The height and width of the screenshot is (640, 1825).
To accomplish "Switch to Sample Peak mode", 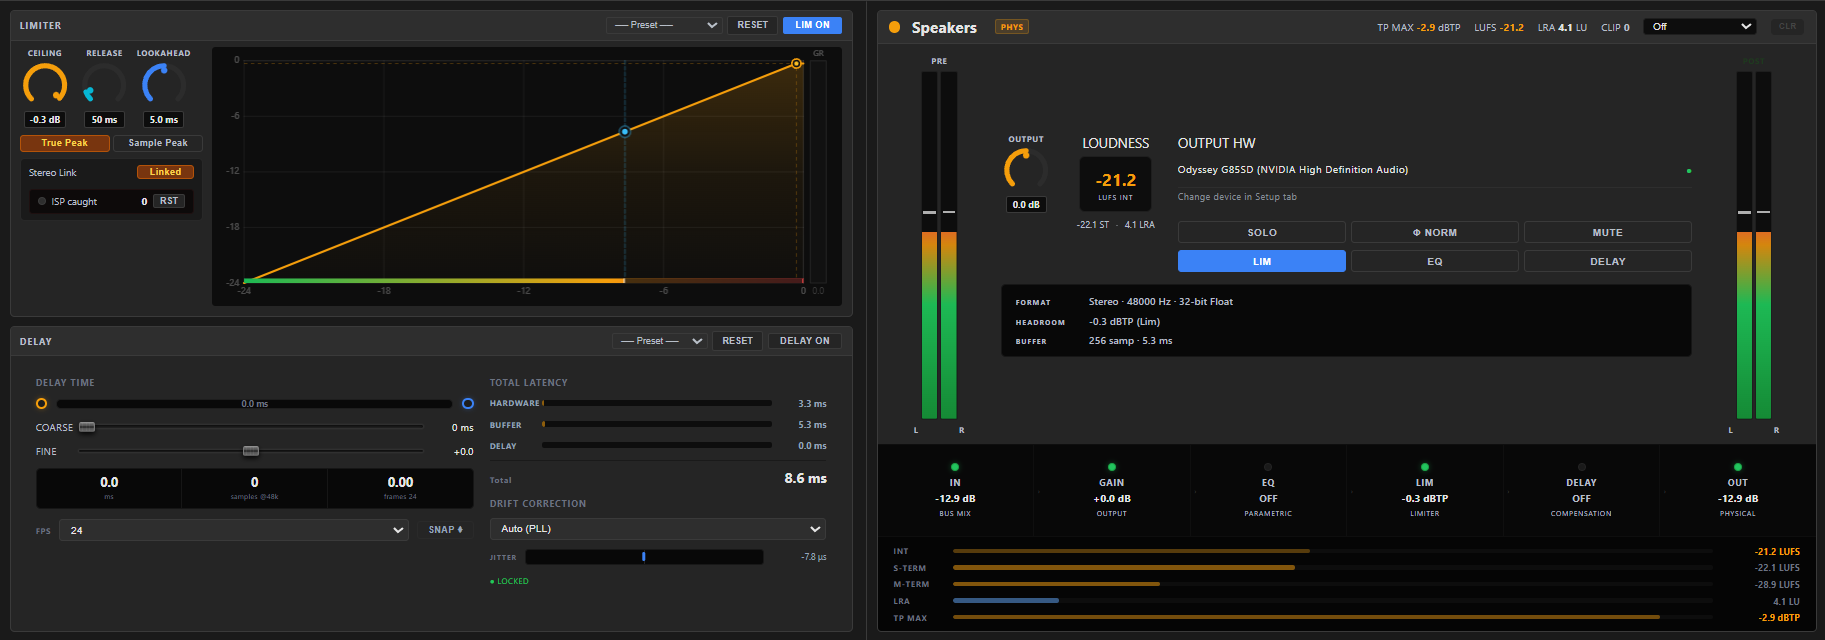I will tap(158, 143).
